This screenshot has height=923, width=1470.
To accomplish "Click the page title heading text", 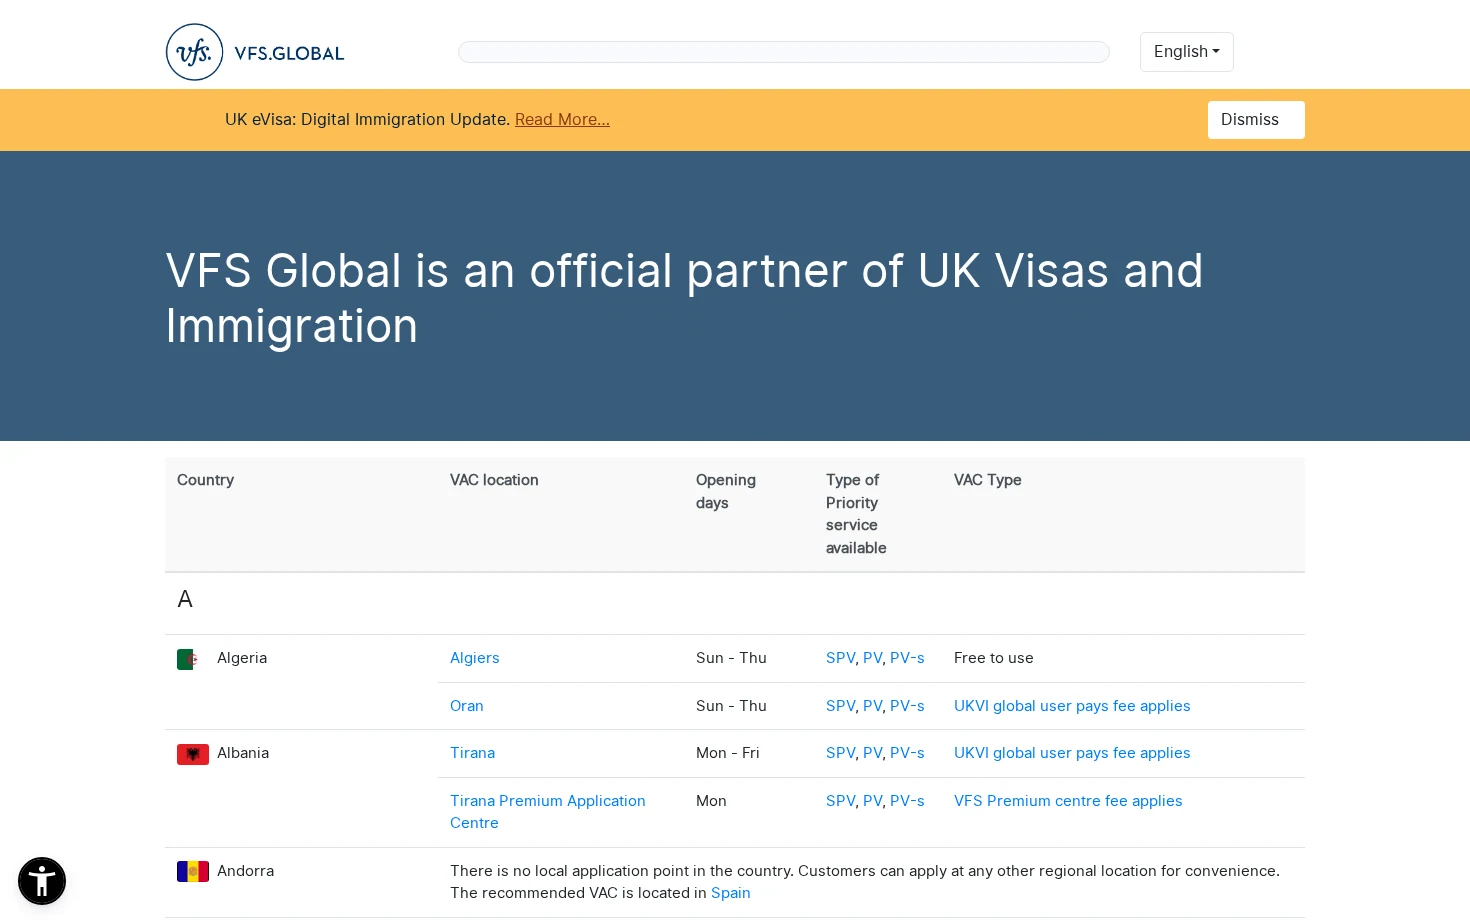I will (x=684, y=298).
